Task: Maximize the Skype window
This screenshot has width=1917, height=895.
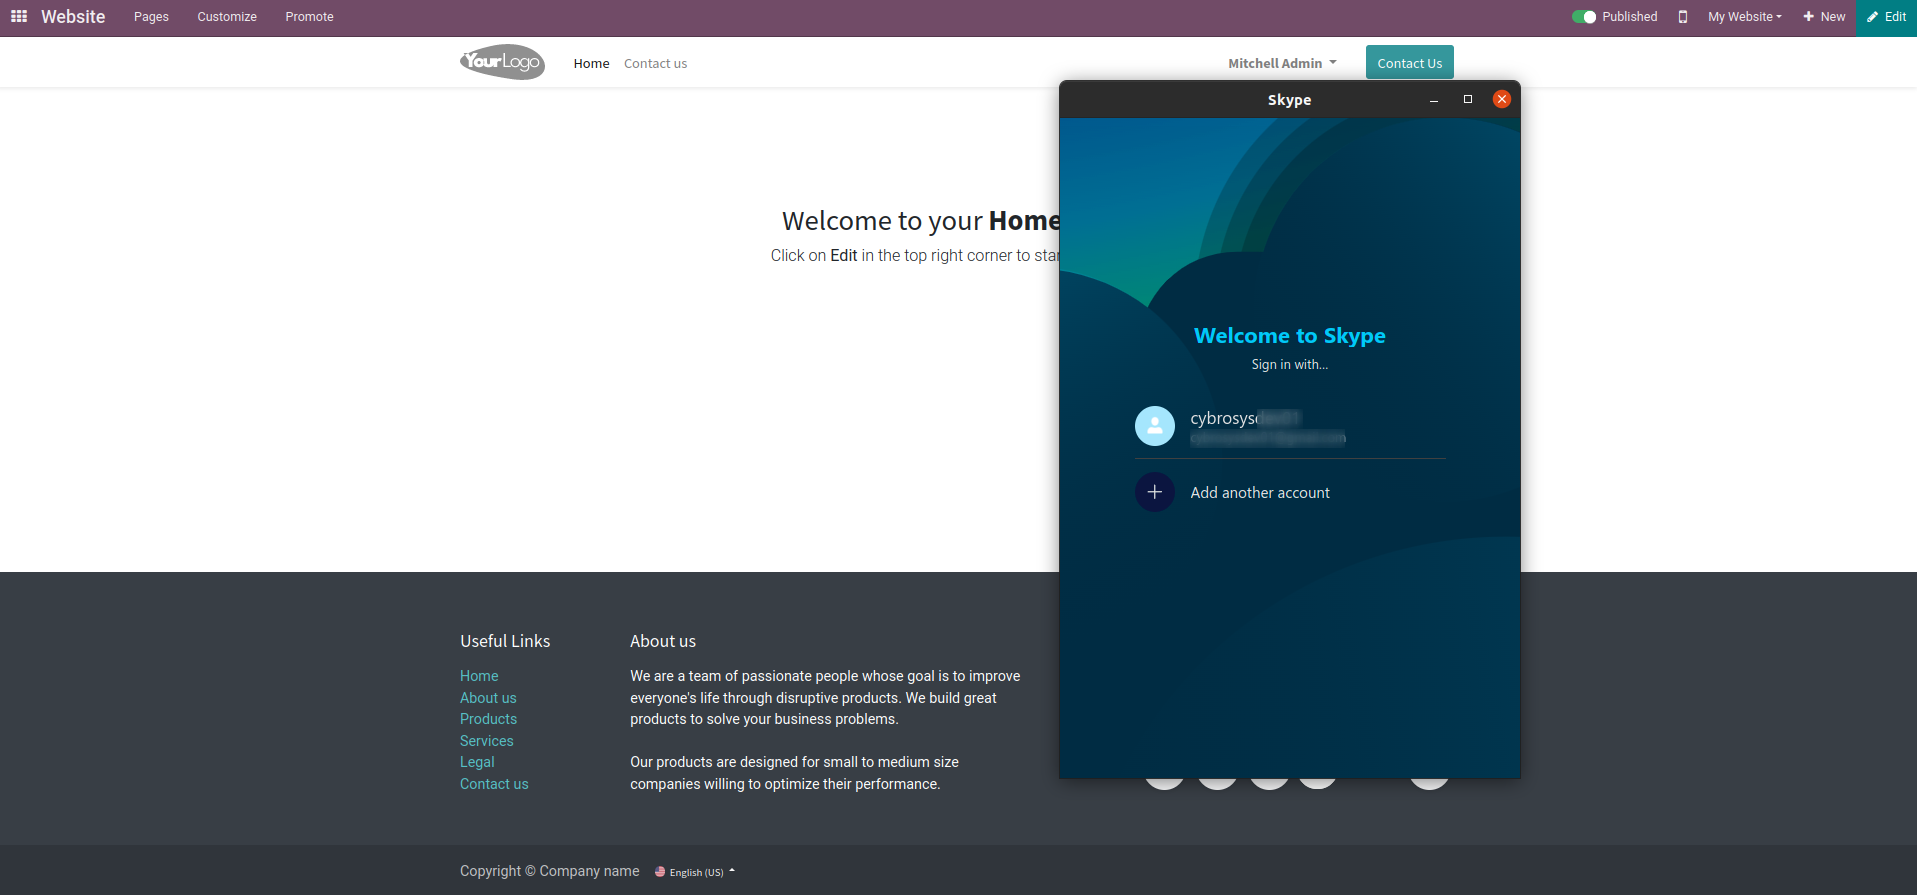Action: (1468, 99)
